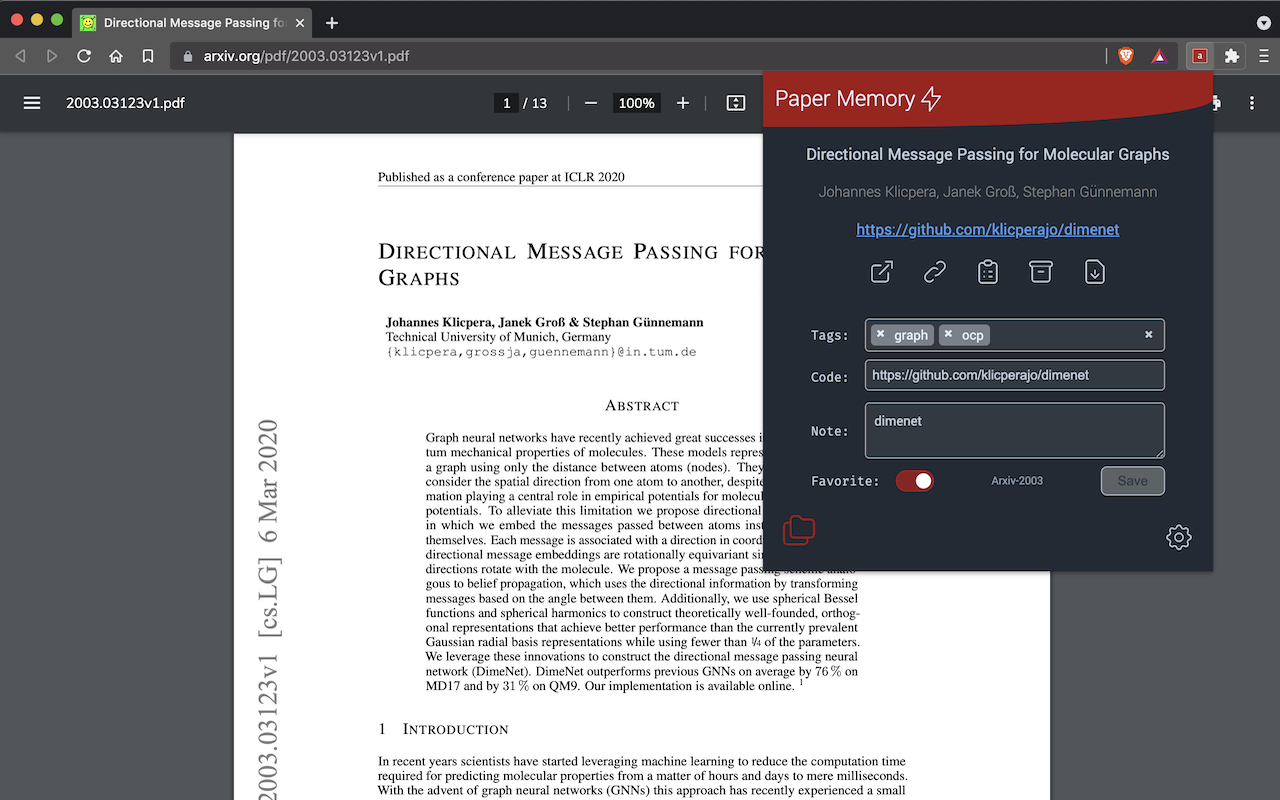Viewport: 1280px width, 800px height.
Task: Open the PDF viewer more options menu
Action: tap(1252, 103)
